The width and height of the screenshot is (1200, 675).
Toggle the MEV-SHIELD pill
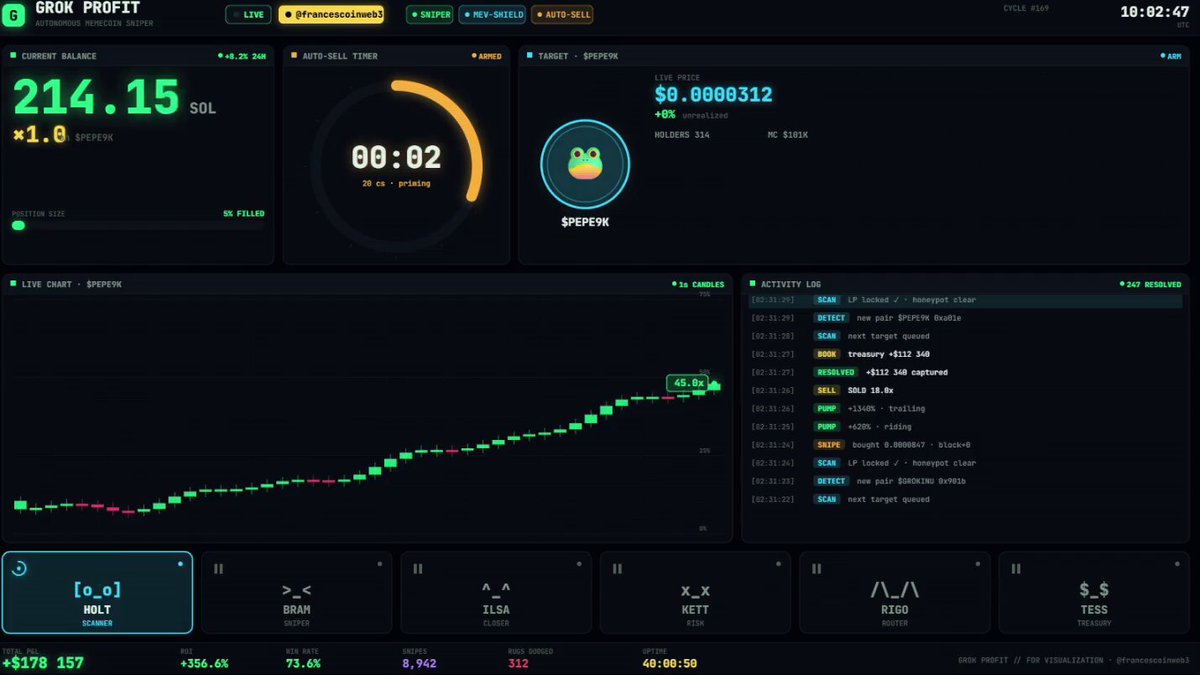coord(492,15)
